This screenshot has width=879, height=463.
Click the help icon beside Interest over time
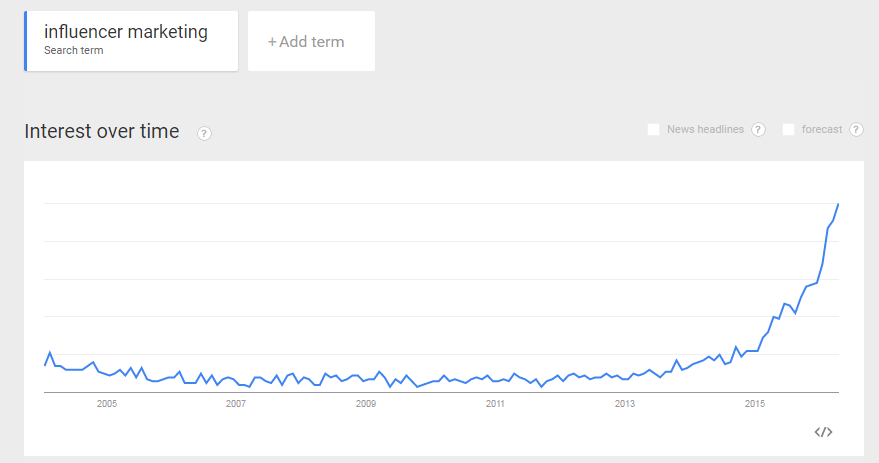pyautogui.click(x=204, y=133)
